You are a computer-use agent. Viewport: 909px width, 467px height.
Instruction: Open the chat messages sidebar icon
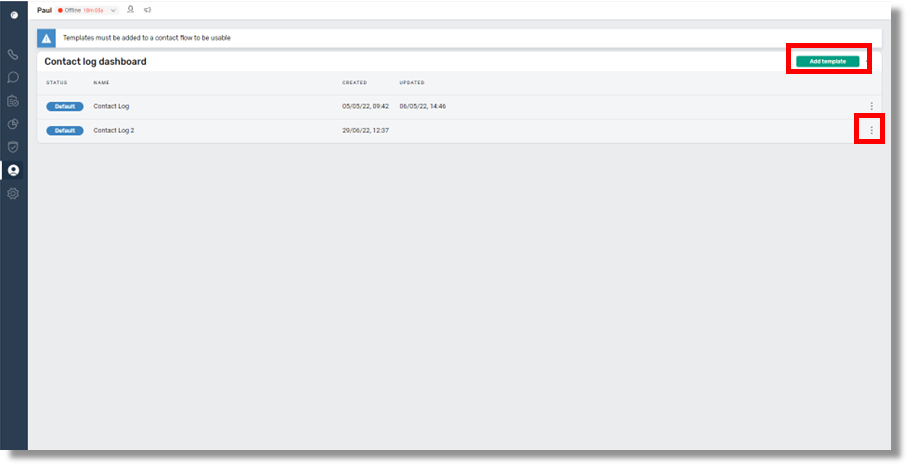click(x=13, y=77)
